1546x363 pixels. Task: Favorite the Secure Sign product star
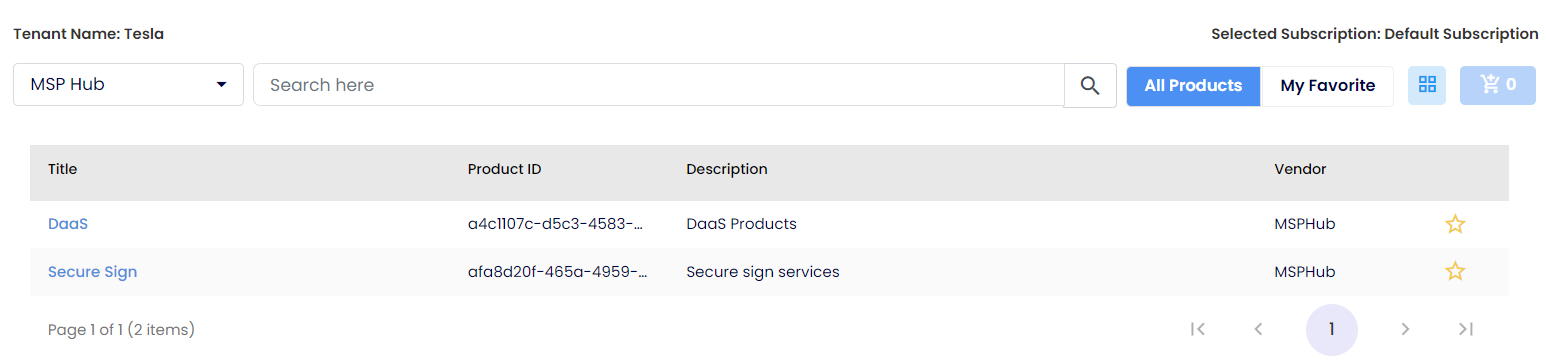pos(1455,271)
